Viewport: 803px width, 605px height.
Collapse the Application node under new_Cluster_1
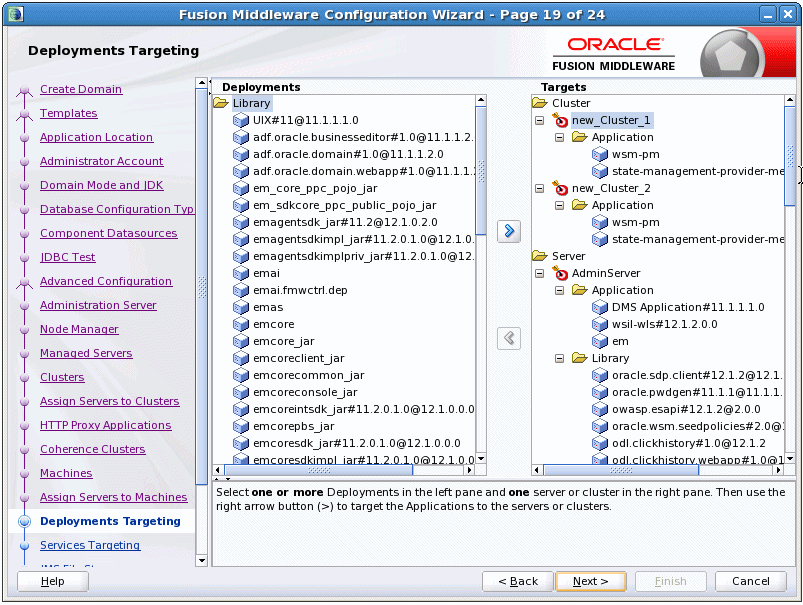click(559, 137)
